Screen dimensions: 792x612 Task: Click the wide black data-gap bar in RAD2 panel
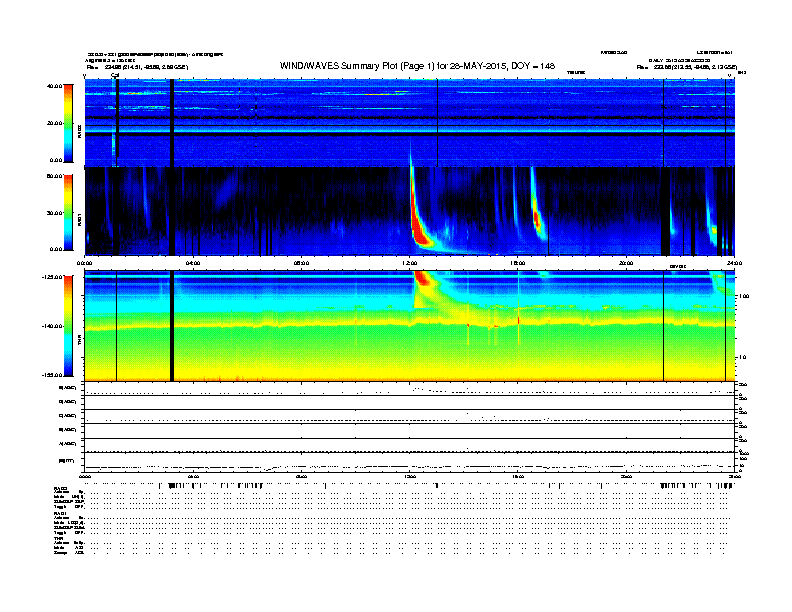pyautogui.click(x=172, y=123)
